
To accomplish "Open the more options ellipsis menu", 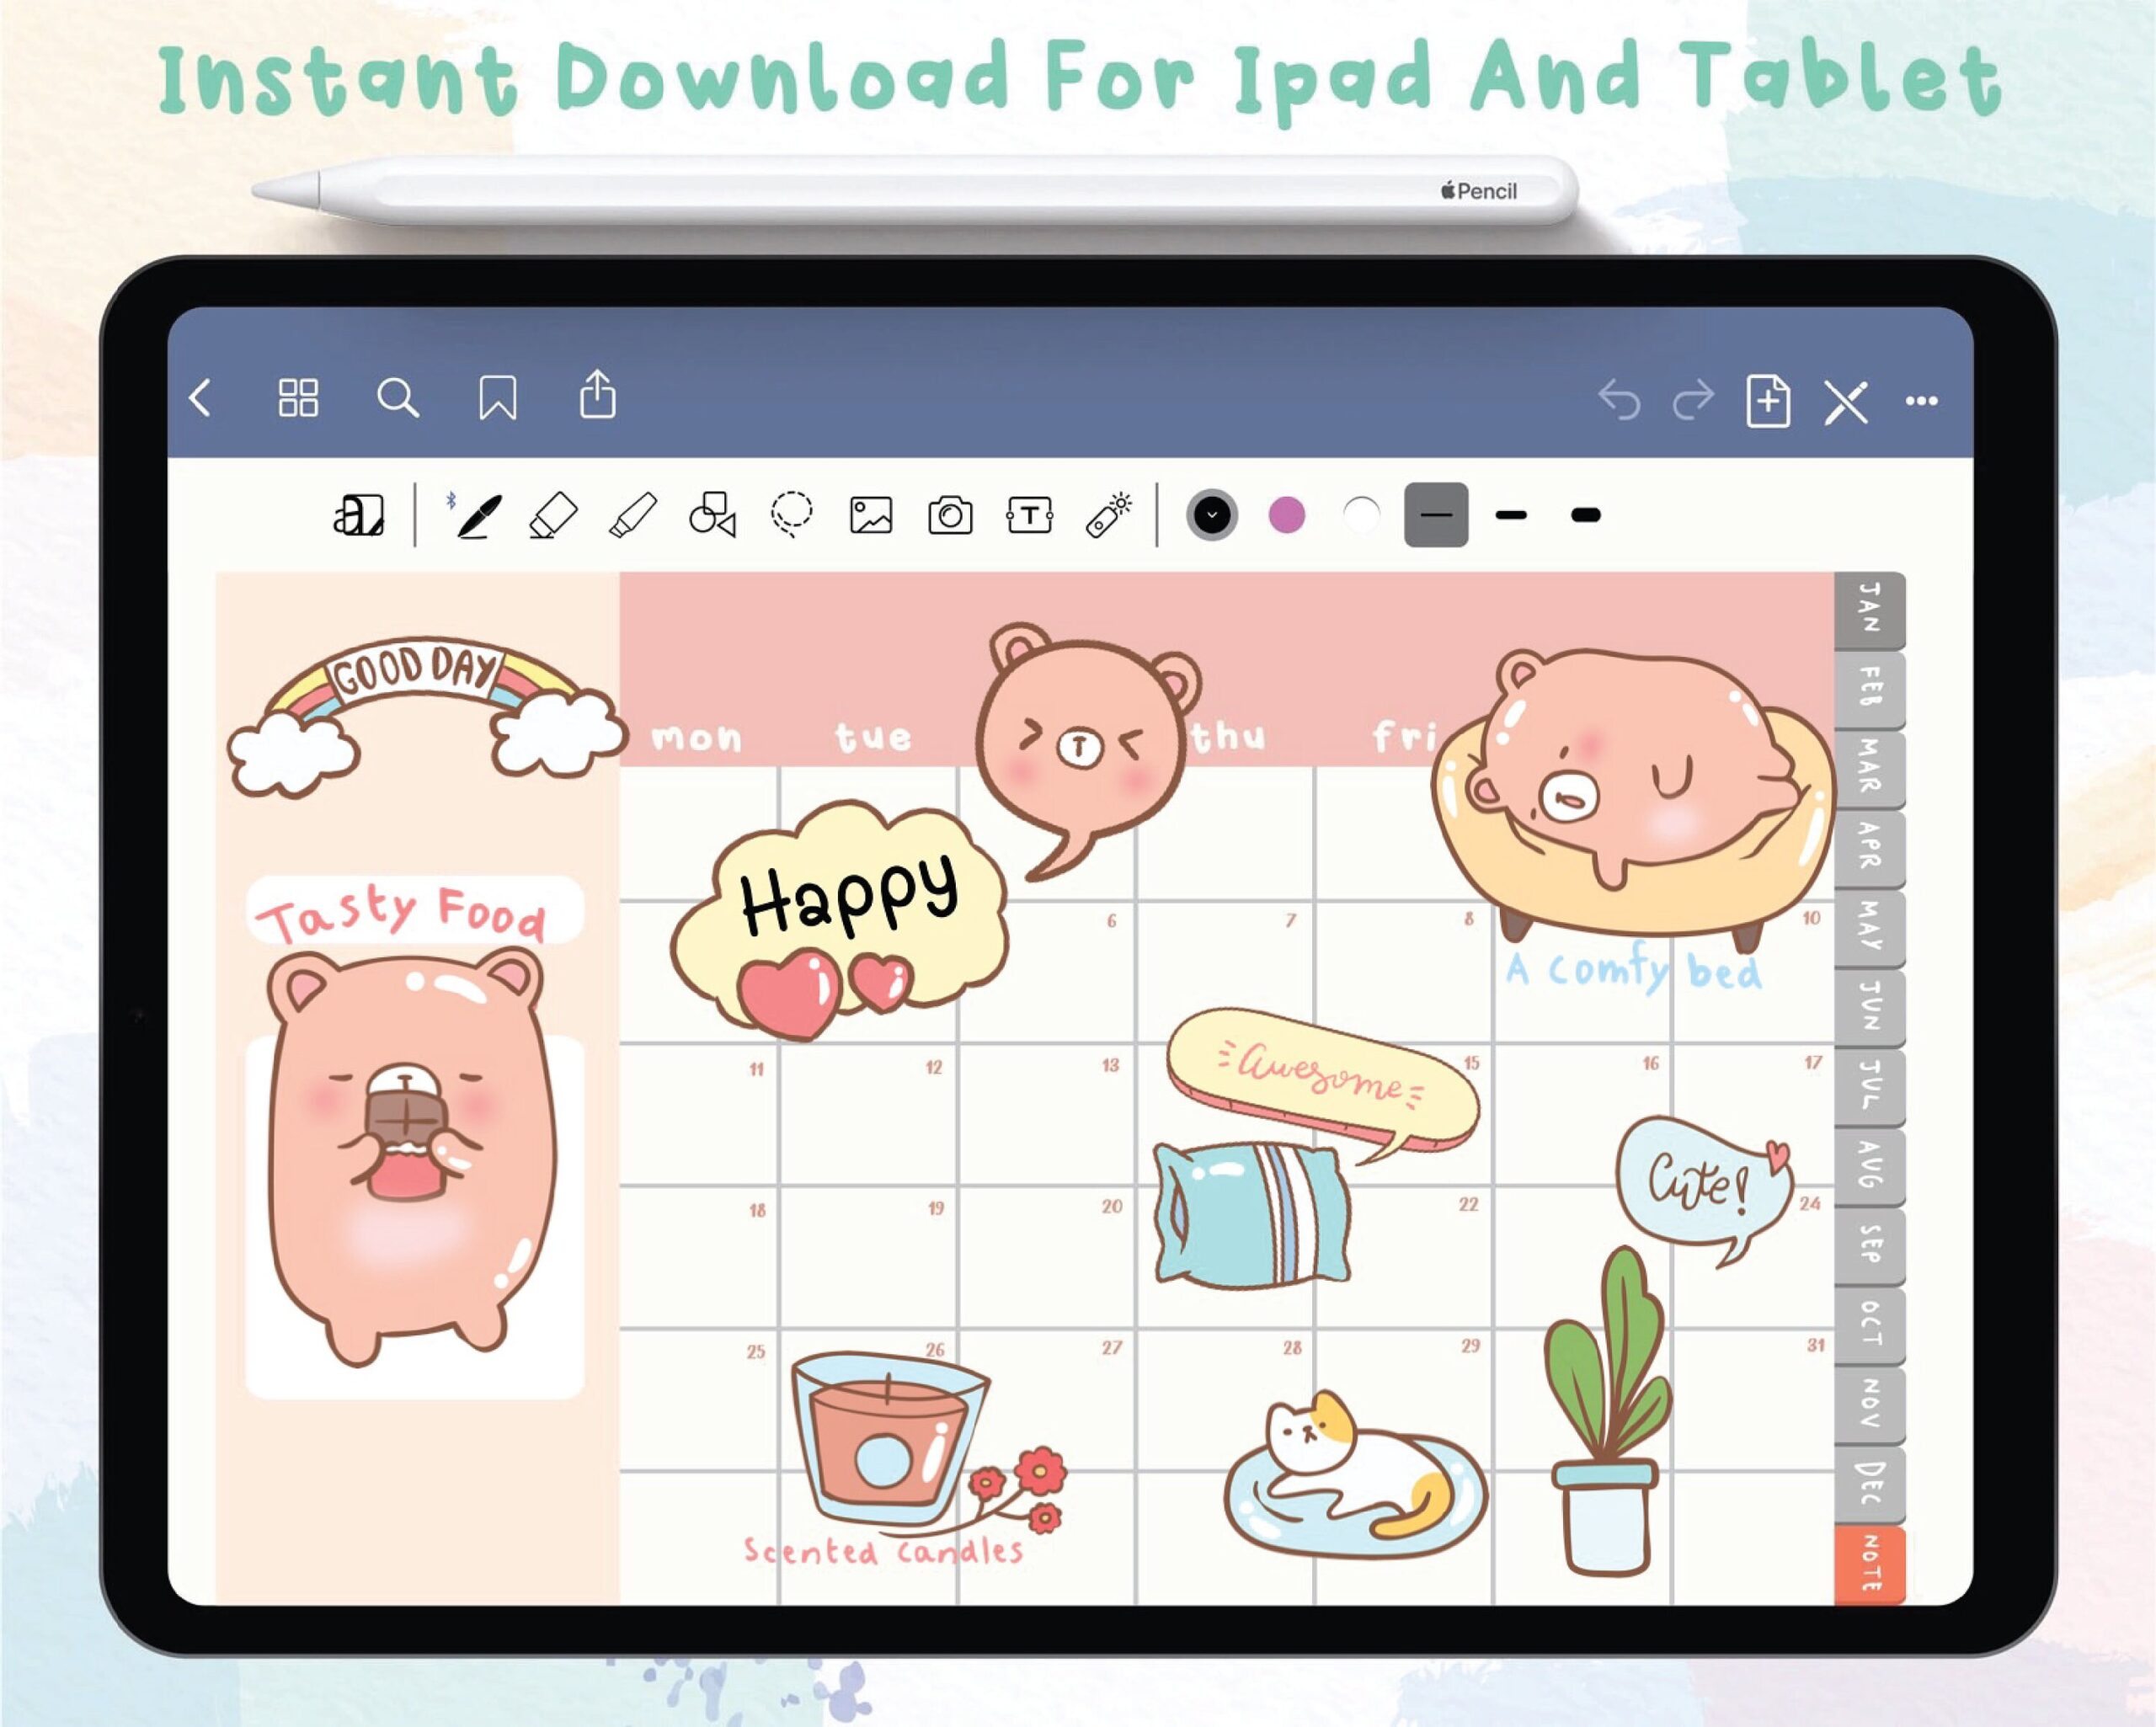I will point(1921,401).
